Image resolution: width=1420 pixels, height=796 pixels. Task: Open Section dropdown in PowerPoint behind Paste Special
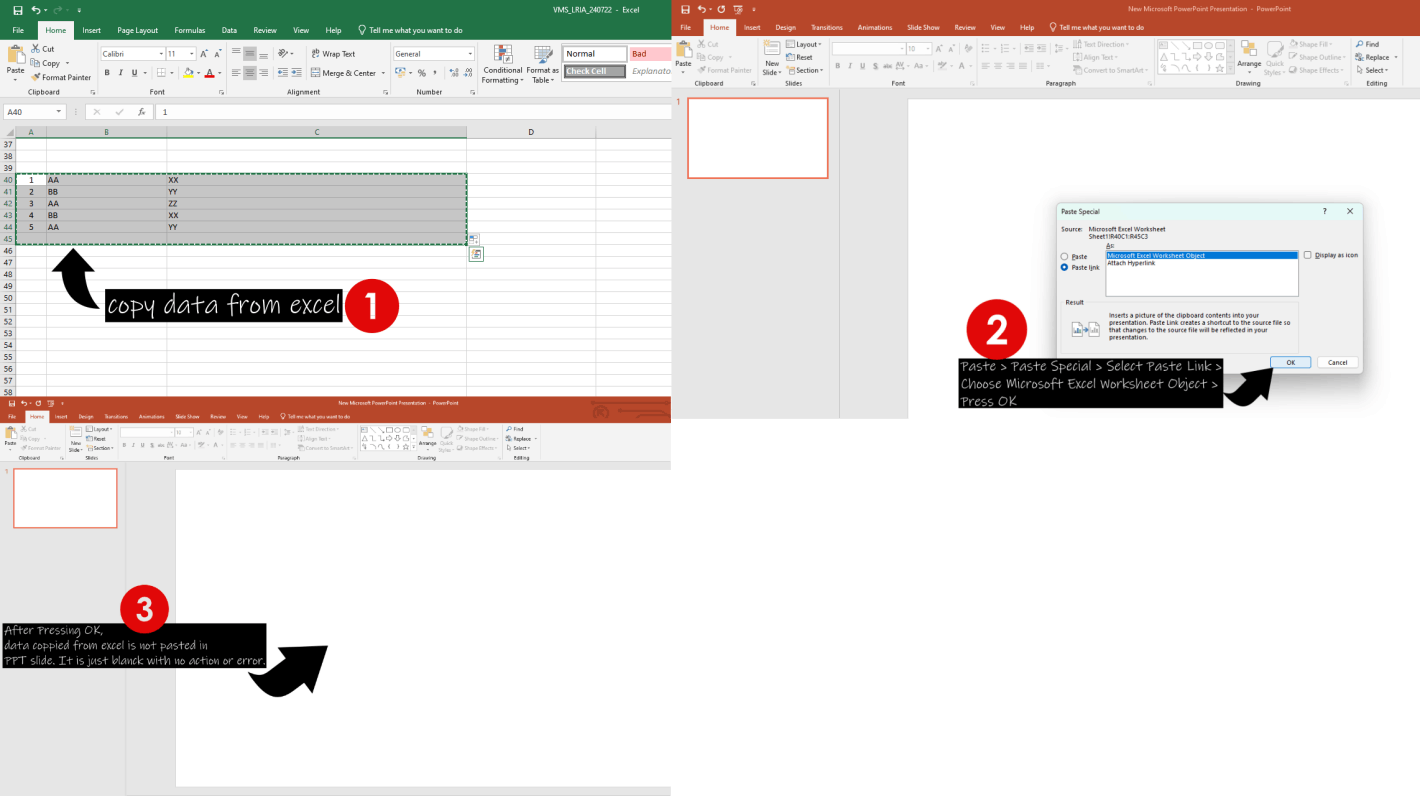[804, 70]
